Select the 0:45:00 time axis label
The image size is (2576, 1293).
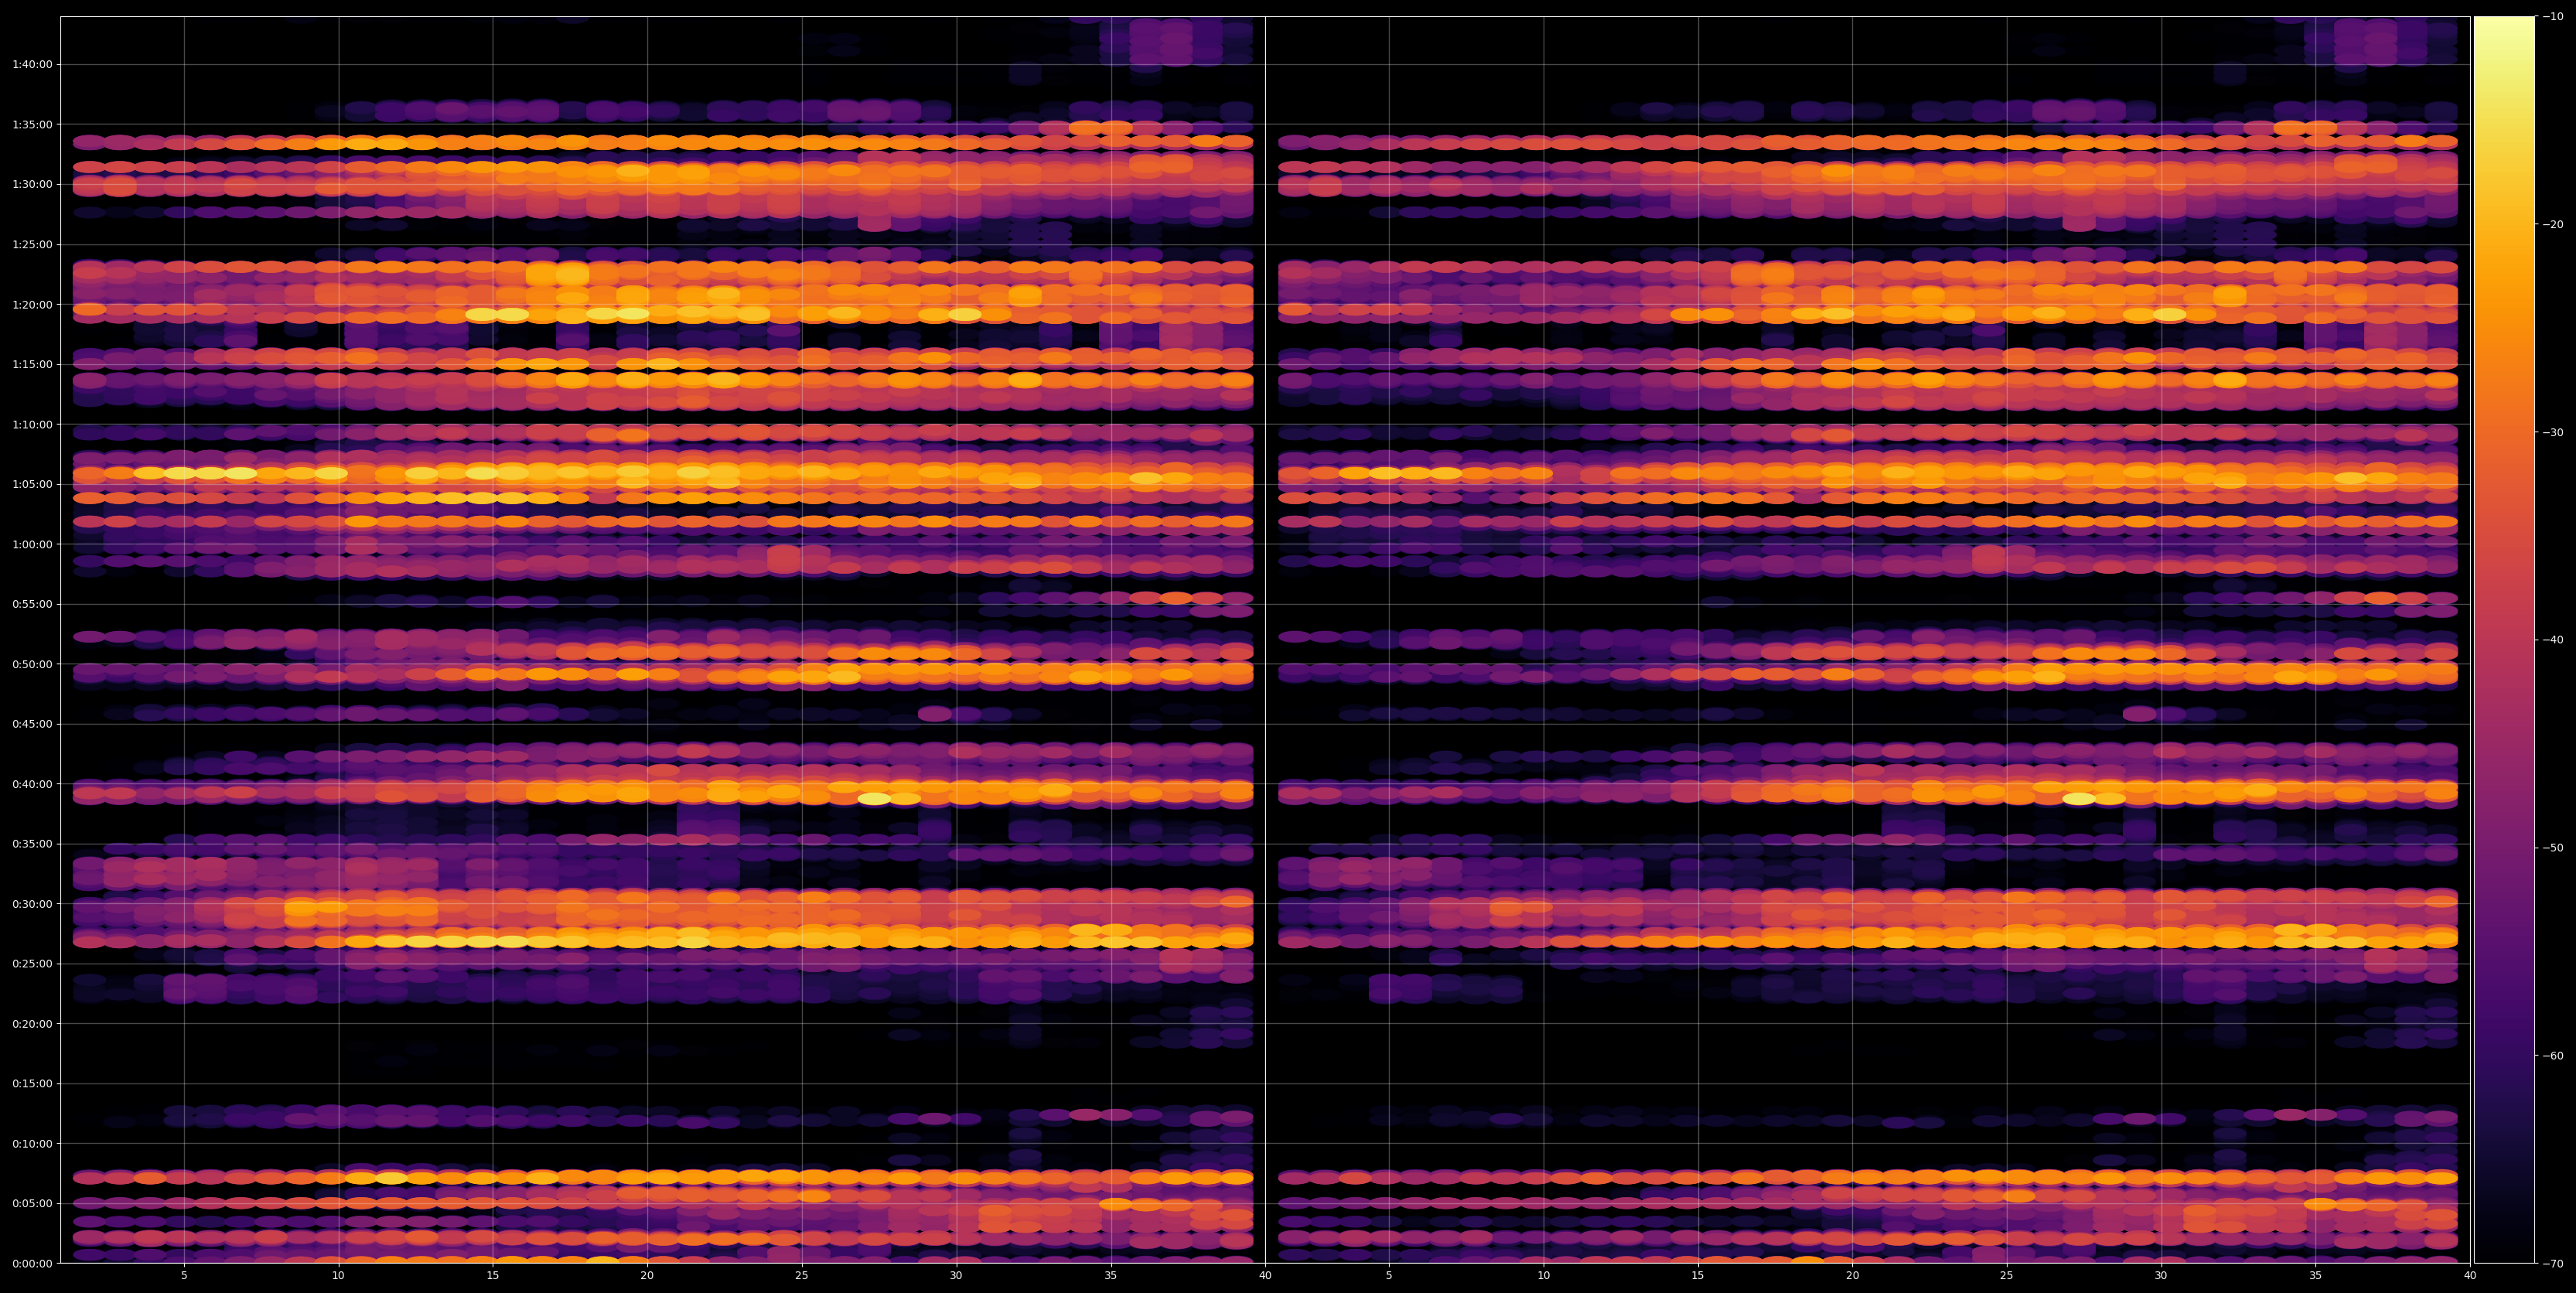(32, 724)
